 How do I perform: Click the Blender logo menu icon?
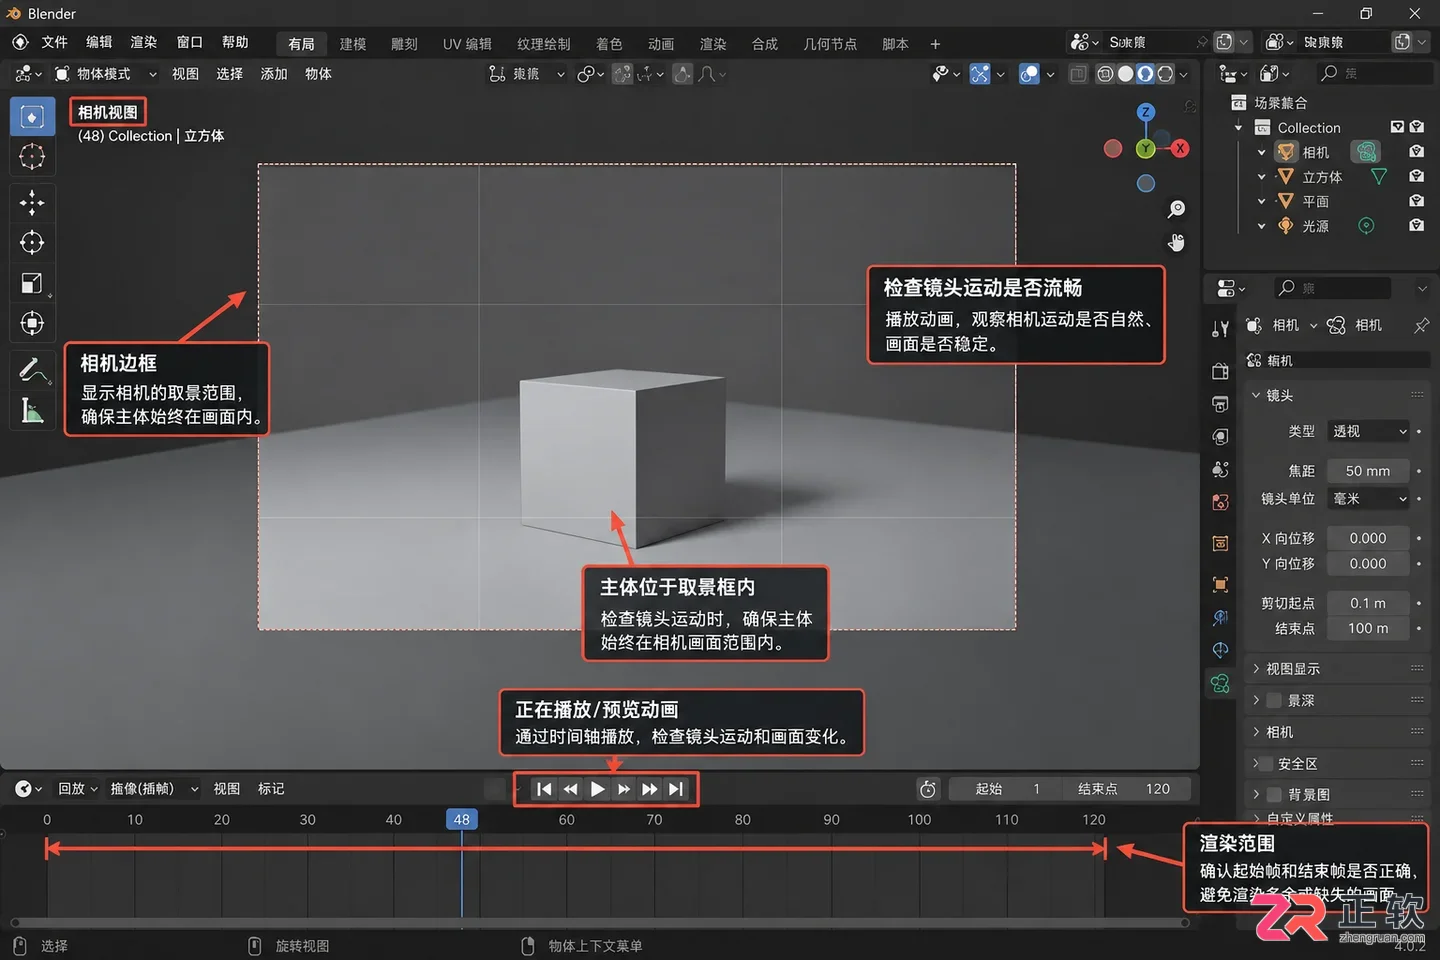coord(20,42)
